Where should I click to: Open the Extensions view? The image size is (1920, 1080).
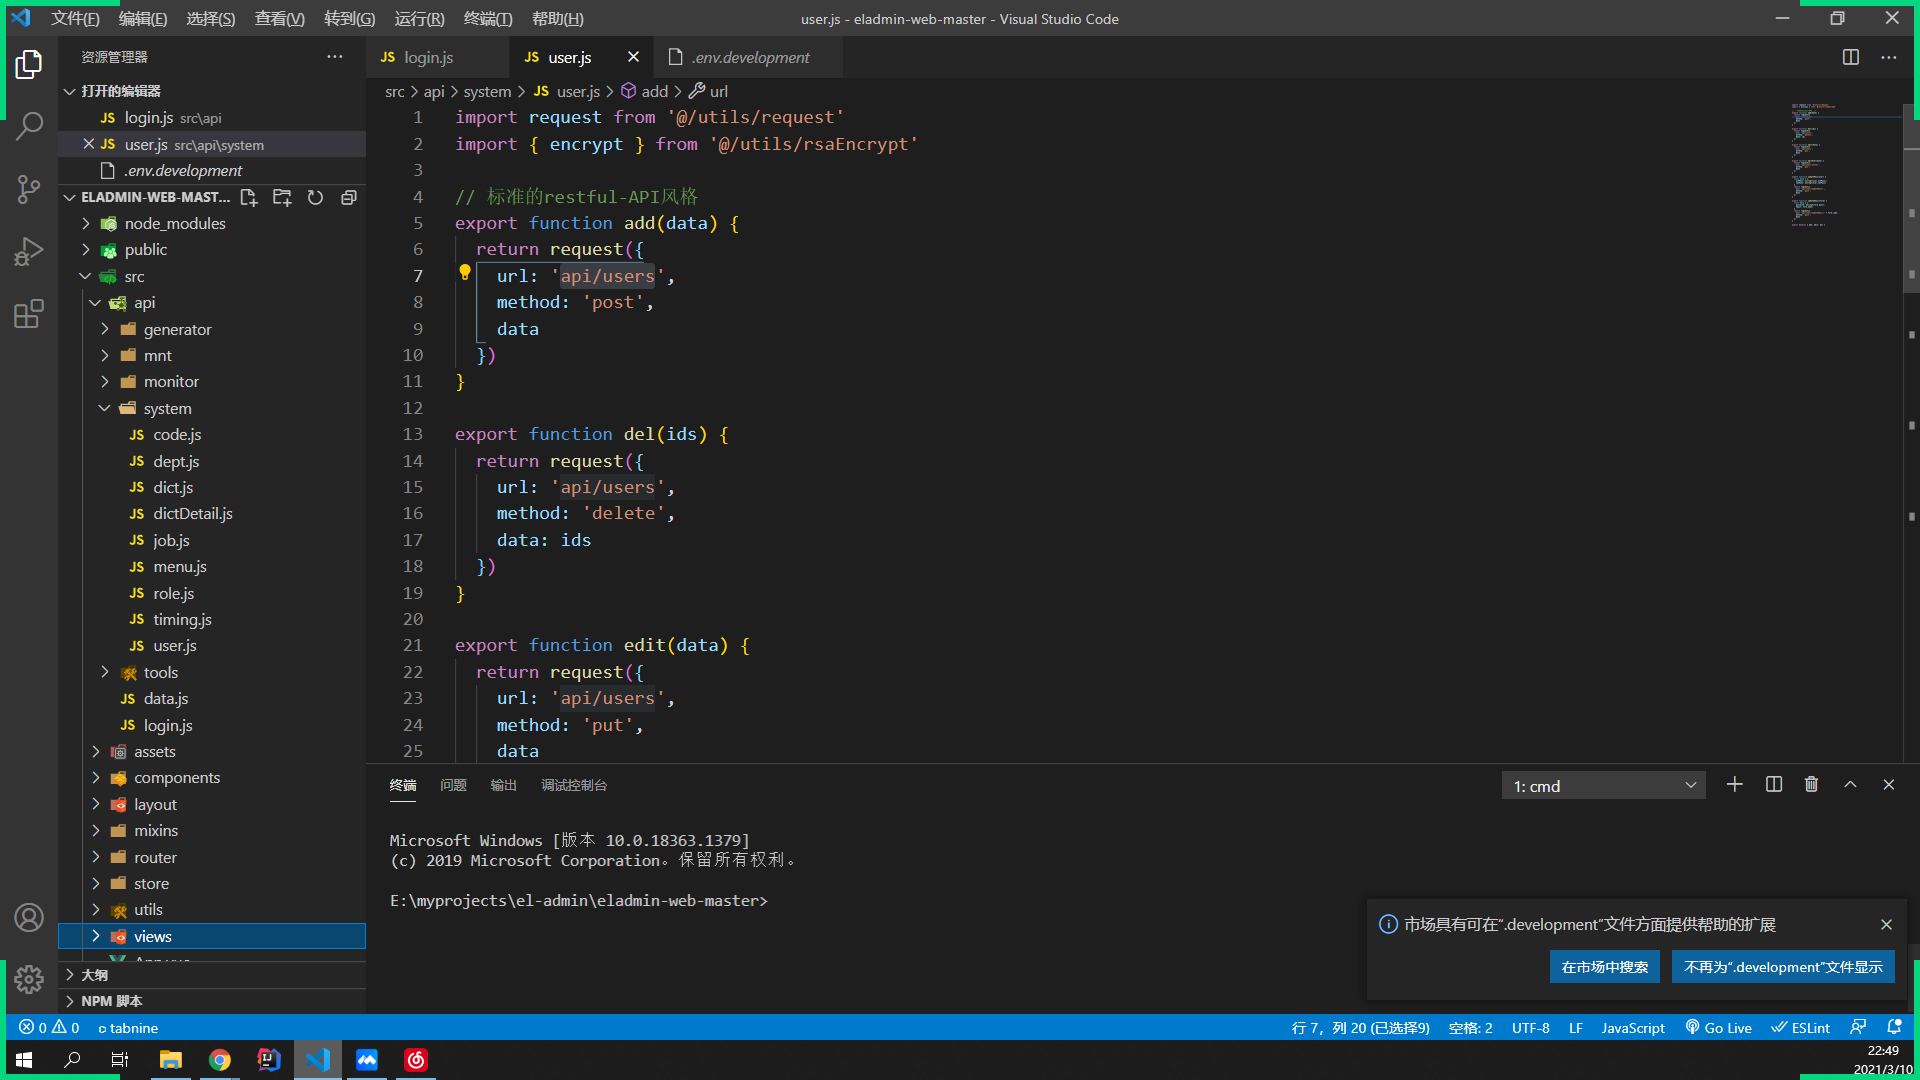coord(29,314)
